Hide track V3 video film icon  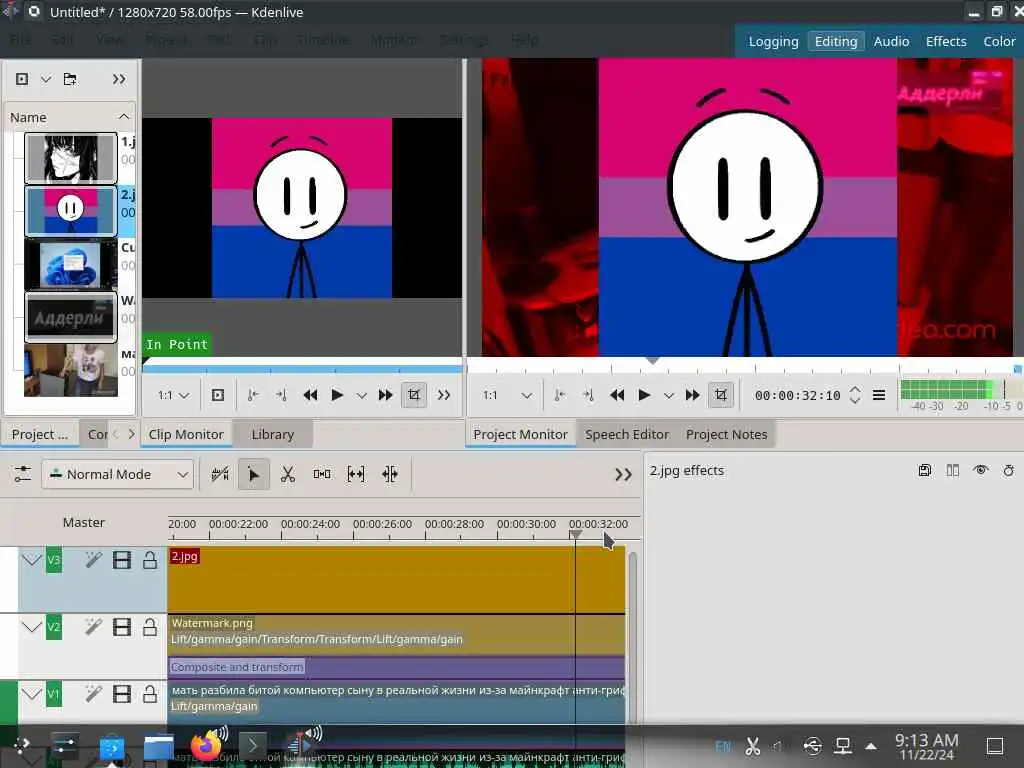(x=121, y=560)
